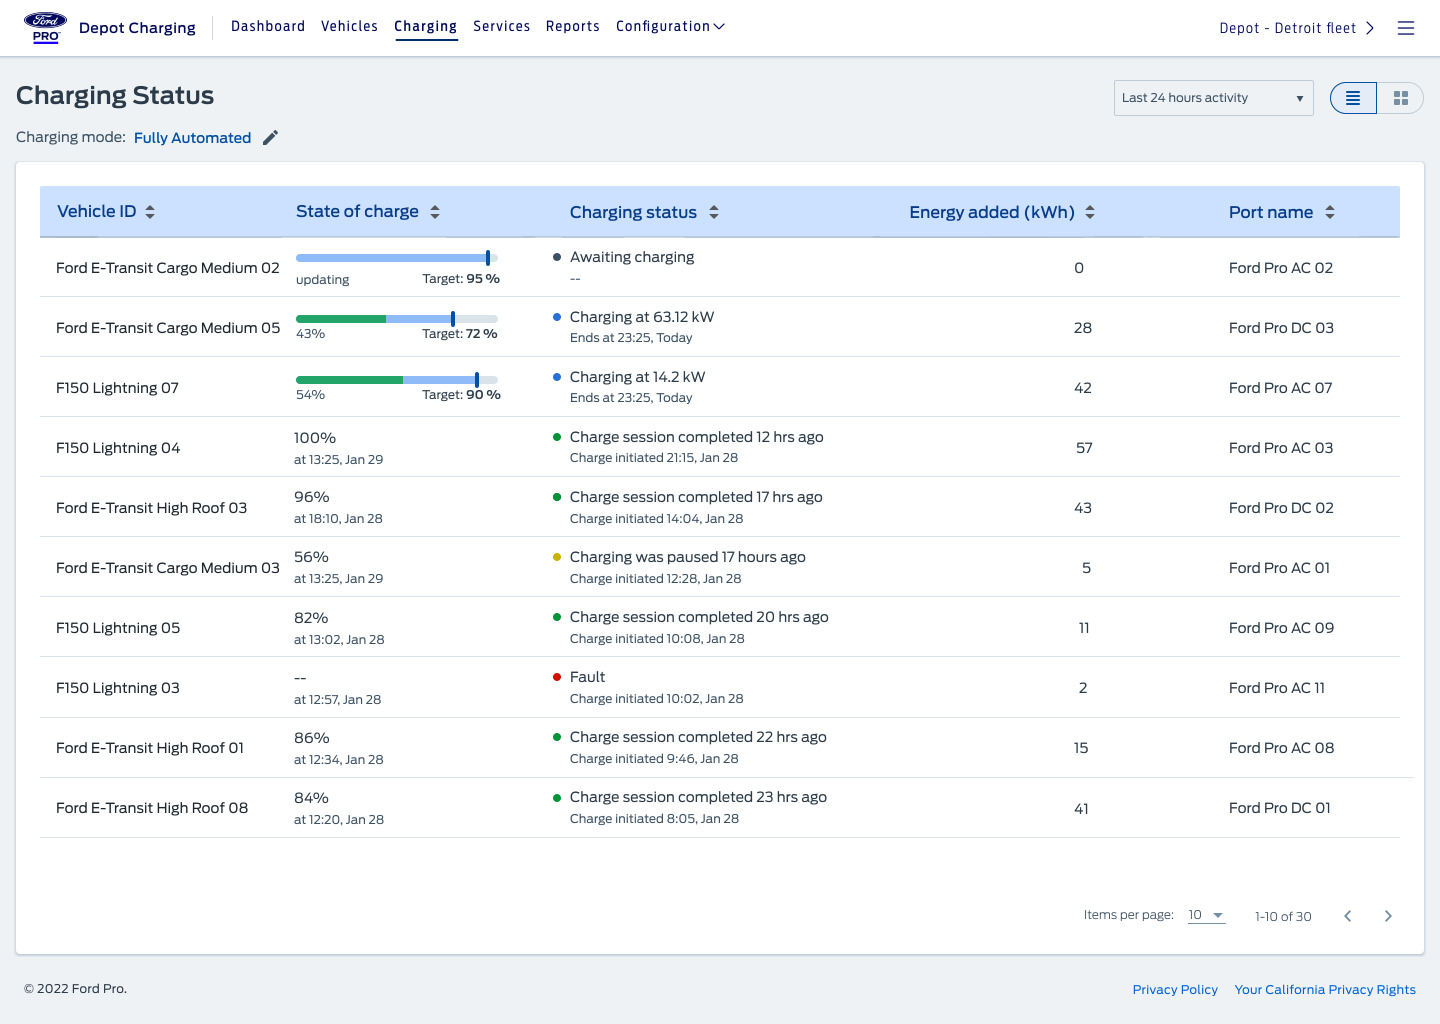Select Ford E-Transit Cargo Medium 05
Image resolution: width=1440 pixels, height=1024 pixels.
168,328
